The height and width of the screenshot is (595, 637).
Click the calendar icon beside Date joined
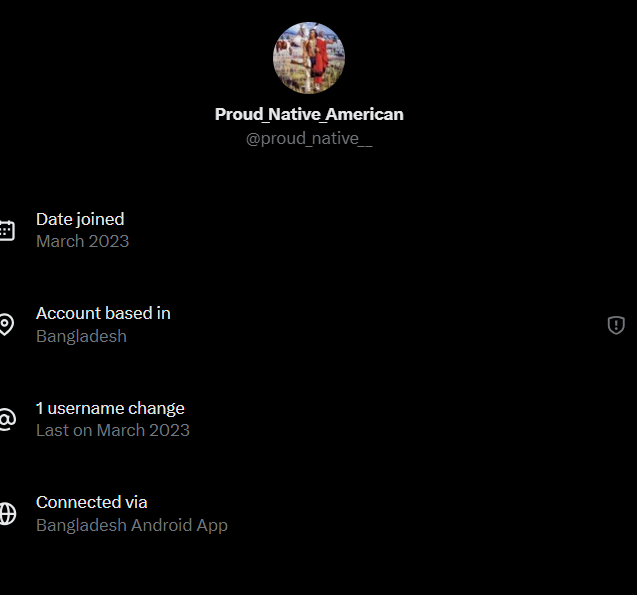pos(7,230)
